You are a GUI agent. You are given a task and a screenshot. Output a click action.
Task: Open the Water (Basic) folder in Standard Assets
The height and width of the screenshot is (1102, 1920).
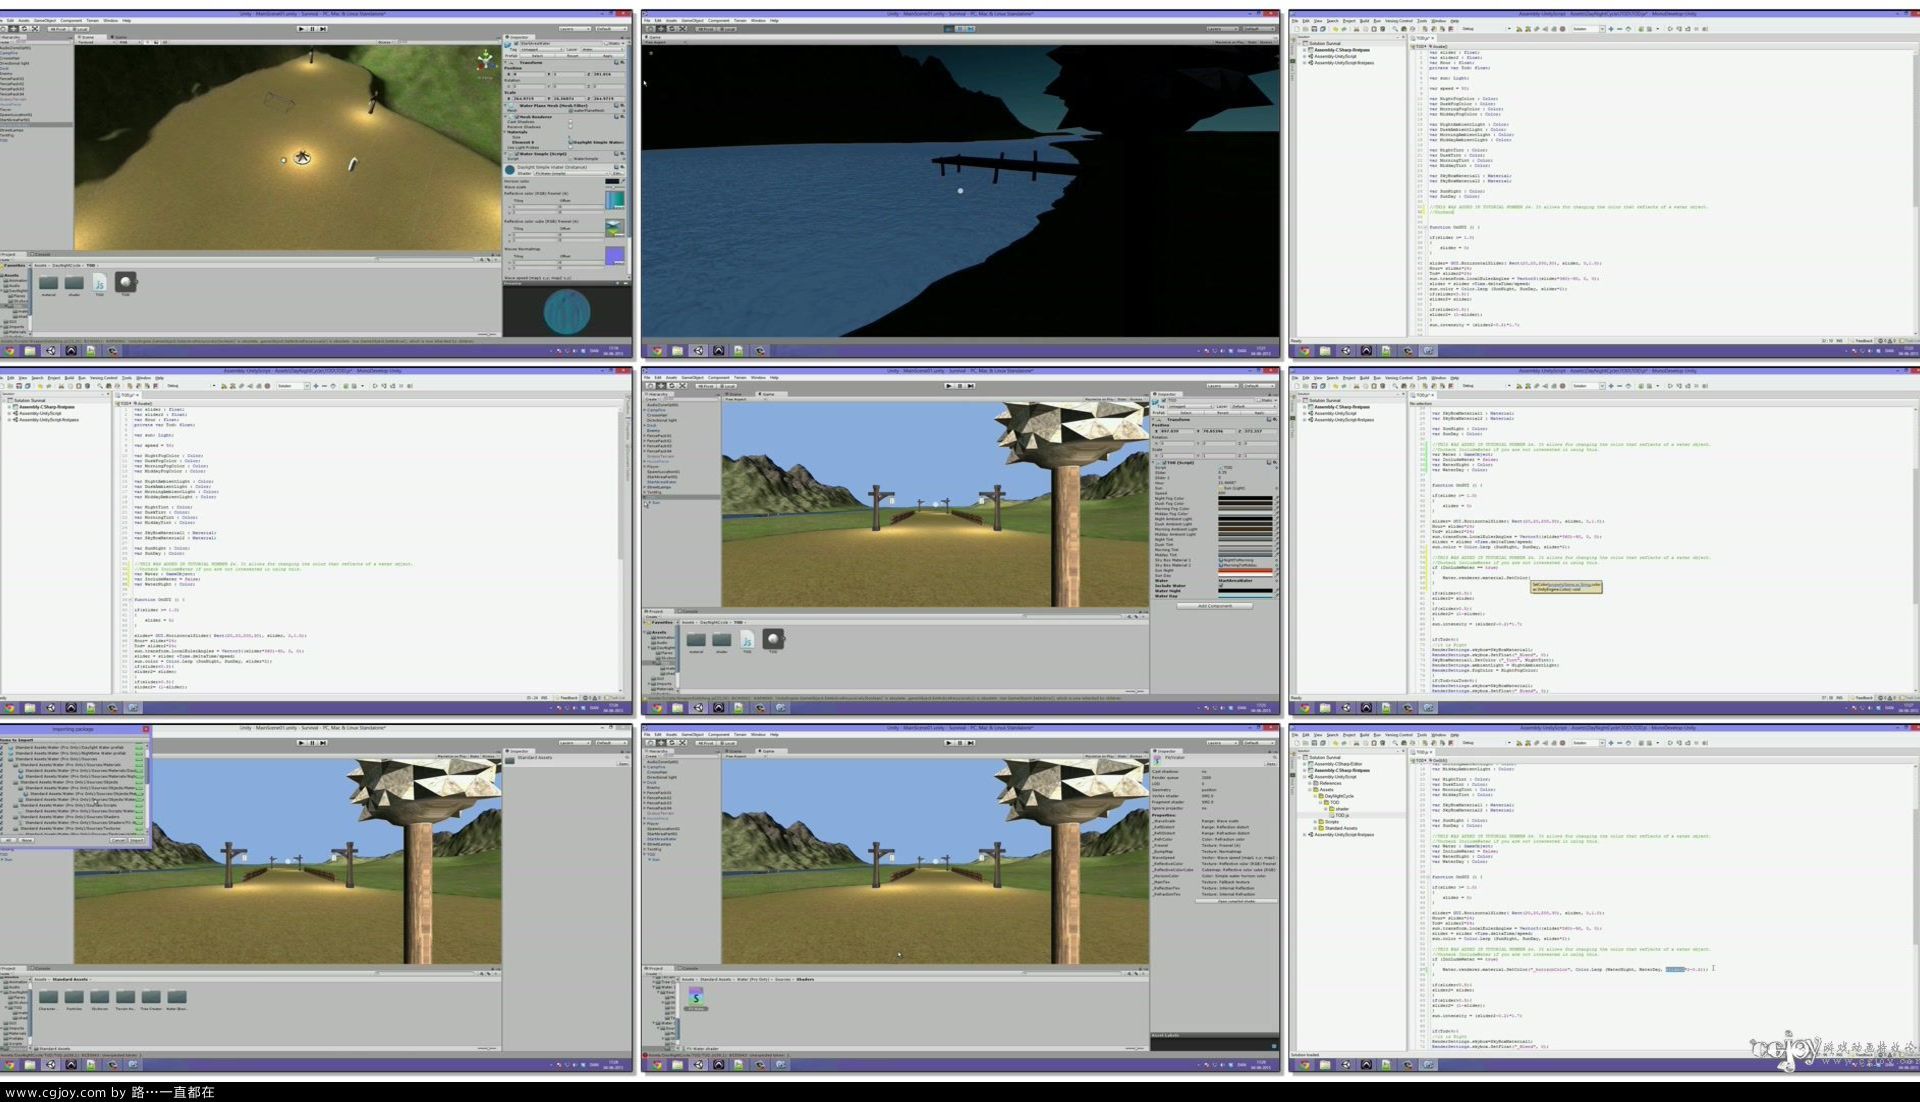(x=177, y=999)
